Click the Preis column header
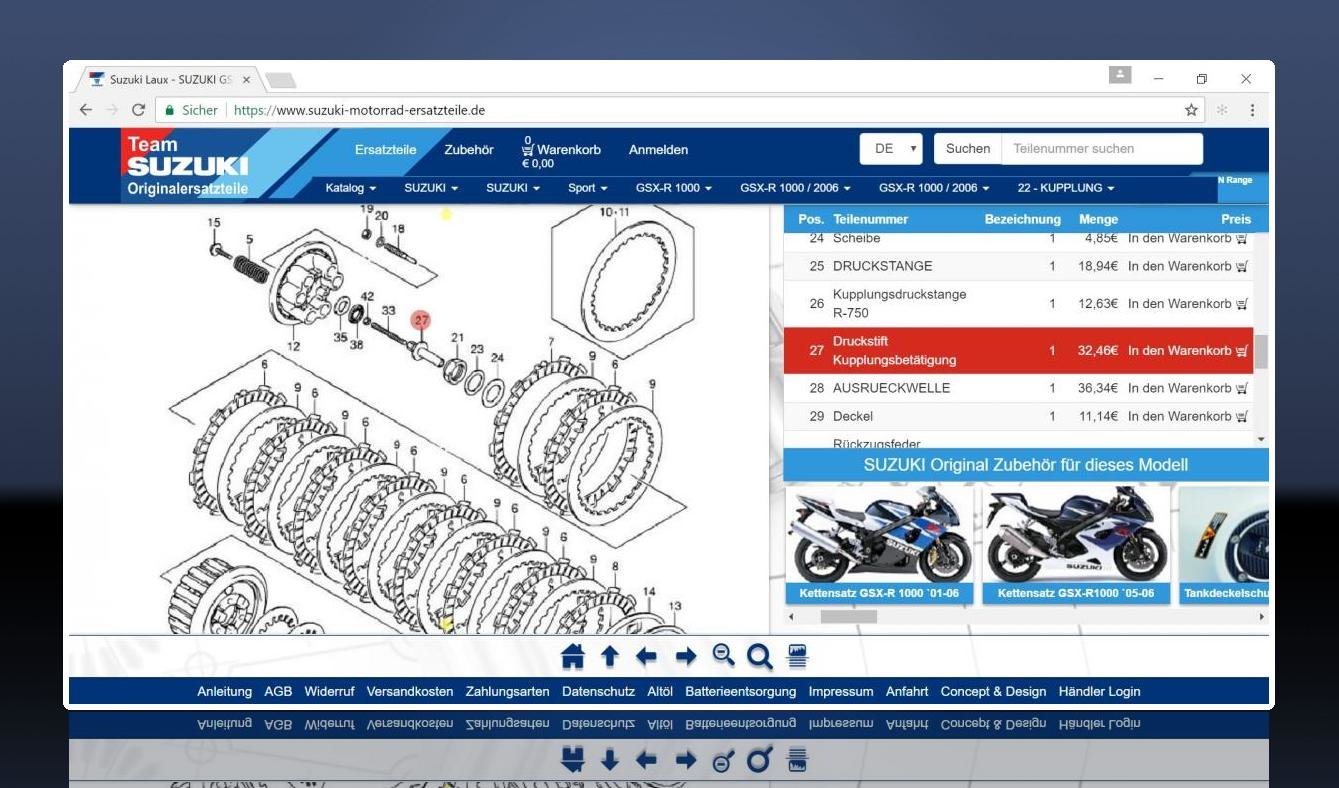 click(1236, 219)
